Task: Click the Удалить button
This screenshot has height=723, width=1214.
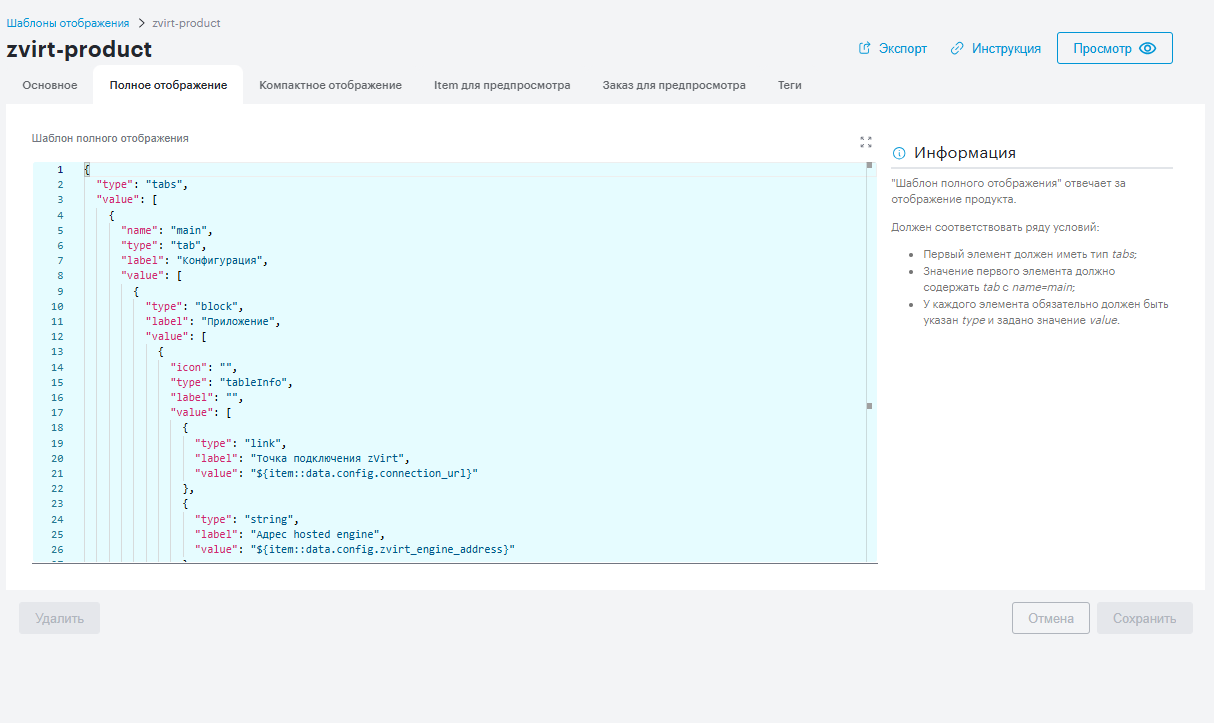Action: point(59,618)
